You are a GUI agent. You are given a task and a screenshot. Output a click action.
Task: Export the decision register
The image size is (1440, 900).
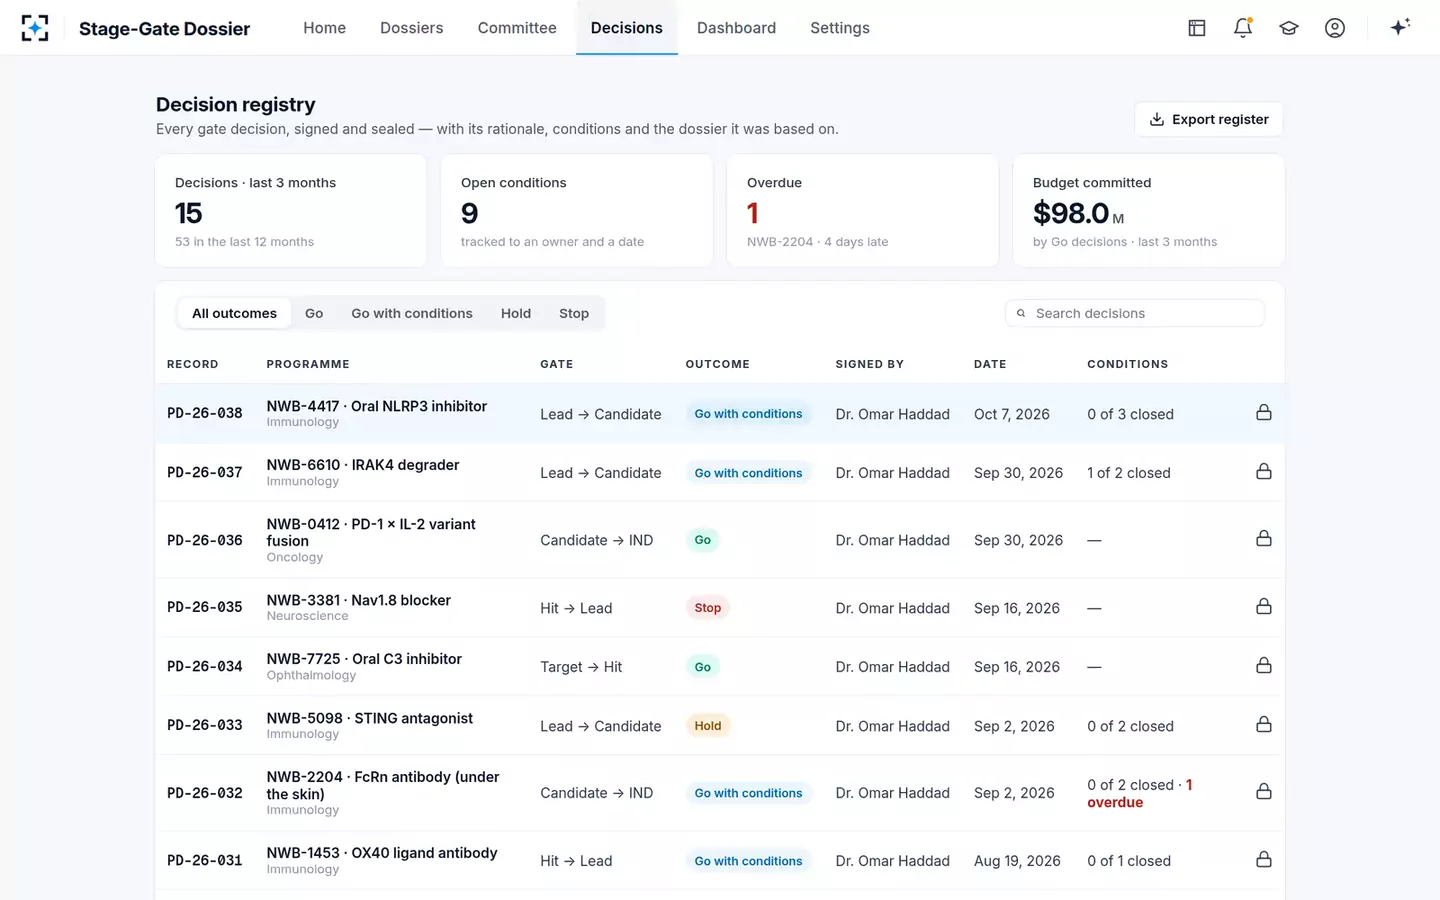click(x=1209, y=119)
